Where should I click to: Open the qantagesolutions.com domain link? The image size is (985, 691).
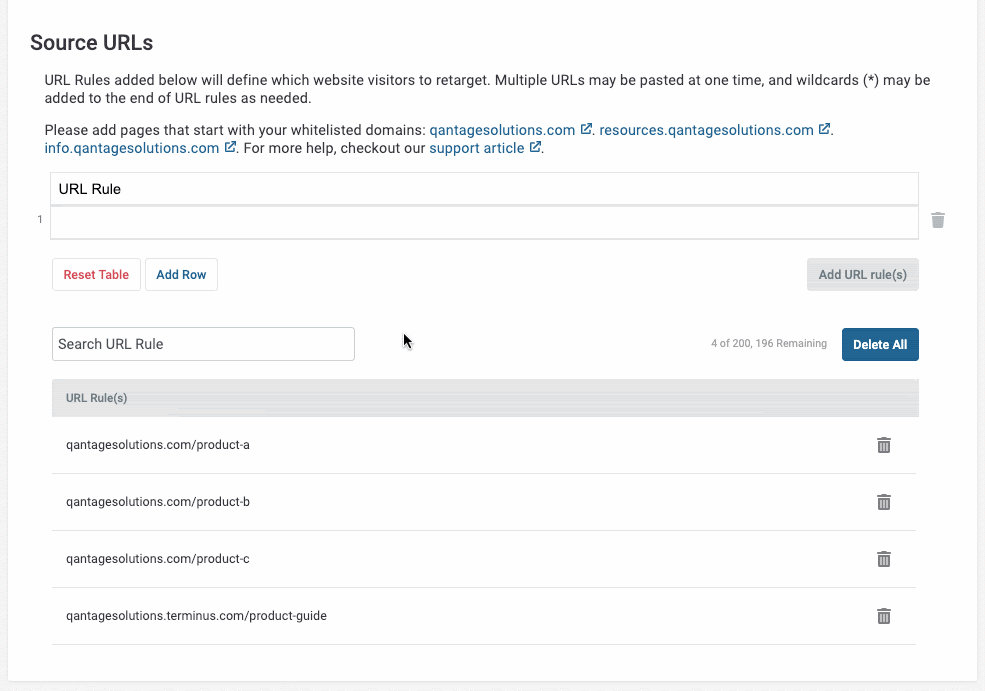point(502,130)
